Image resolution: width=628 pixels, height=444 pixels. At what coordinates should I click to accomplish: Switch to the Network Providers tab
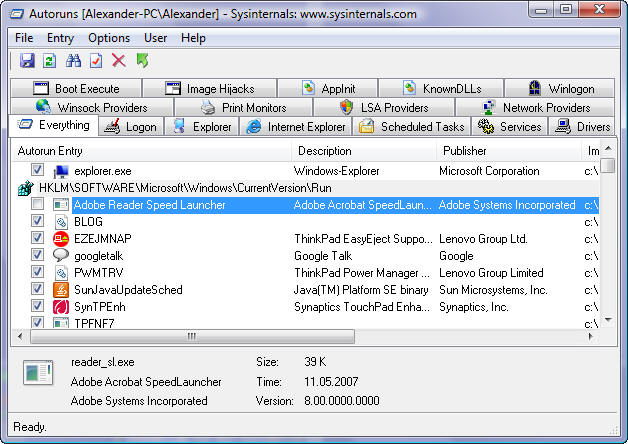point(535,107)
